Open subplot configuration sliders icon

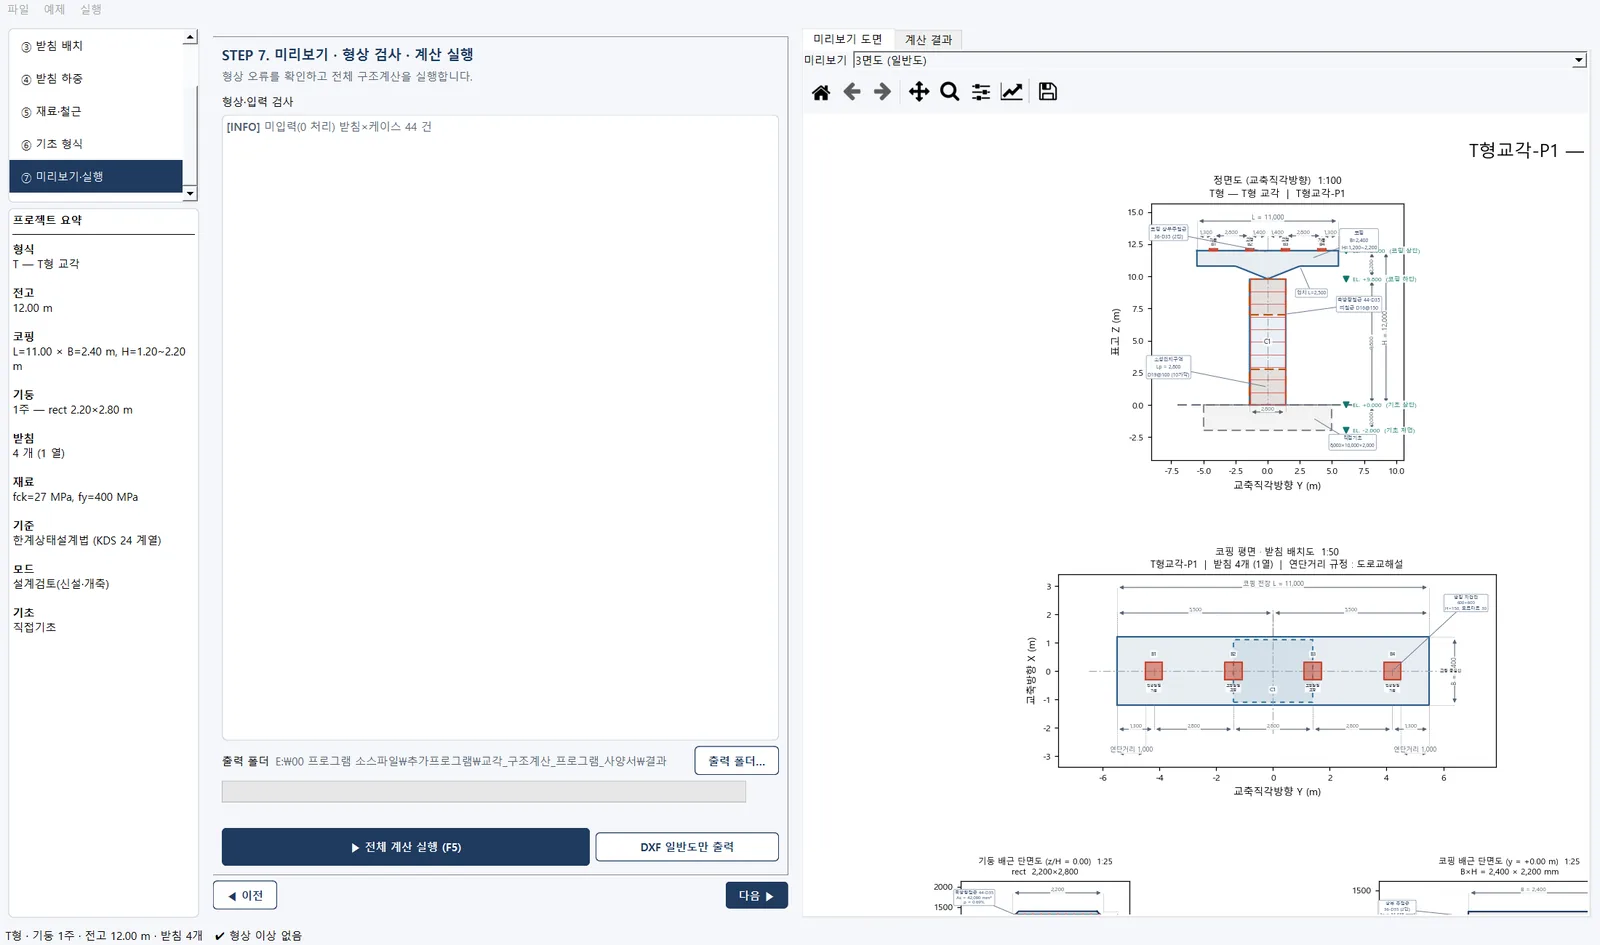(x=981, y=92)
